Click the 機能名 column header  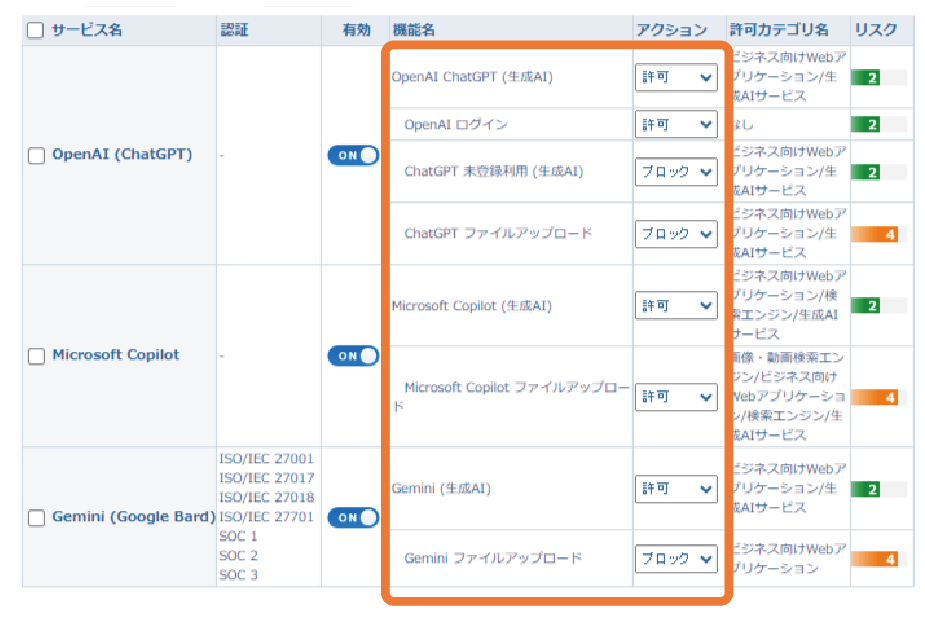(414, 30)
